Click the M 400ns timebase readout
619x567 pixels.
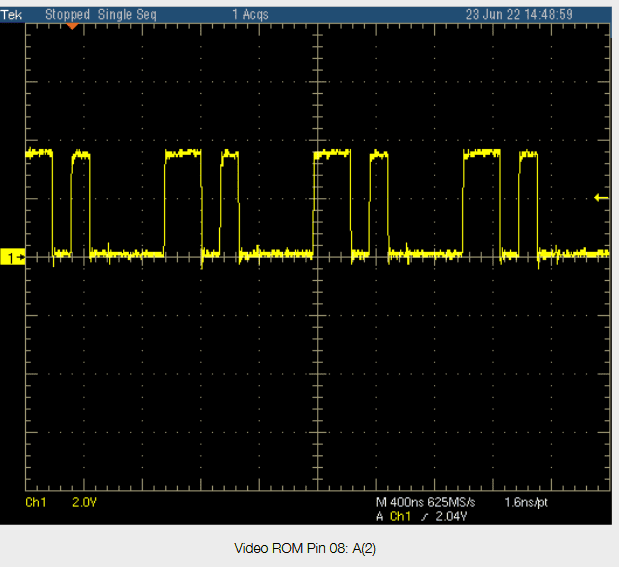click(x=397, y=502)
